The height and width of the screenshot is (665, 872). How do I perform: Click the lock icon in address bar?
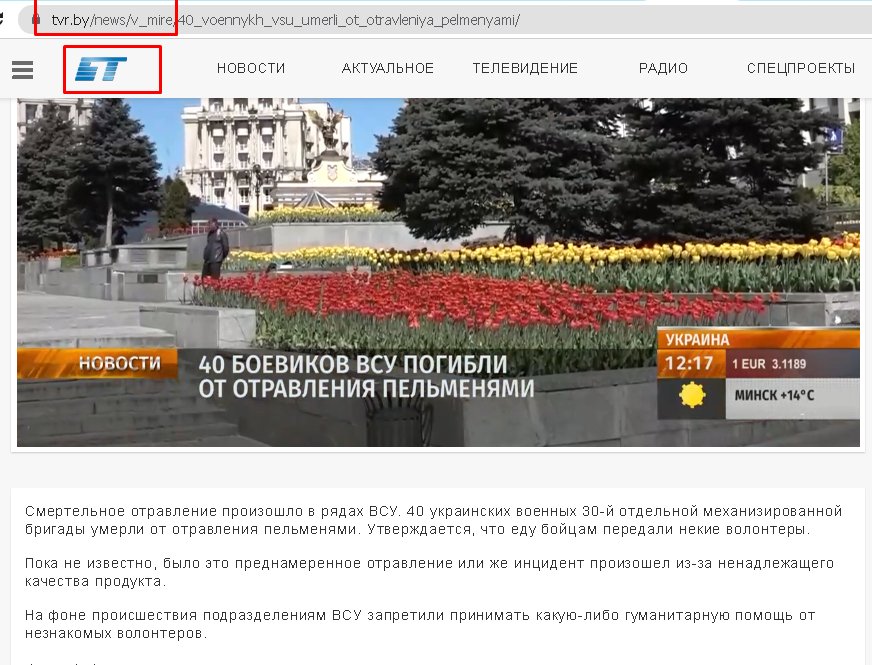[x=36, y=19]
